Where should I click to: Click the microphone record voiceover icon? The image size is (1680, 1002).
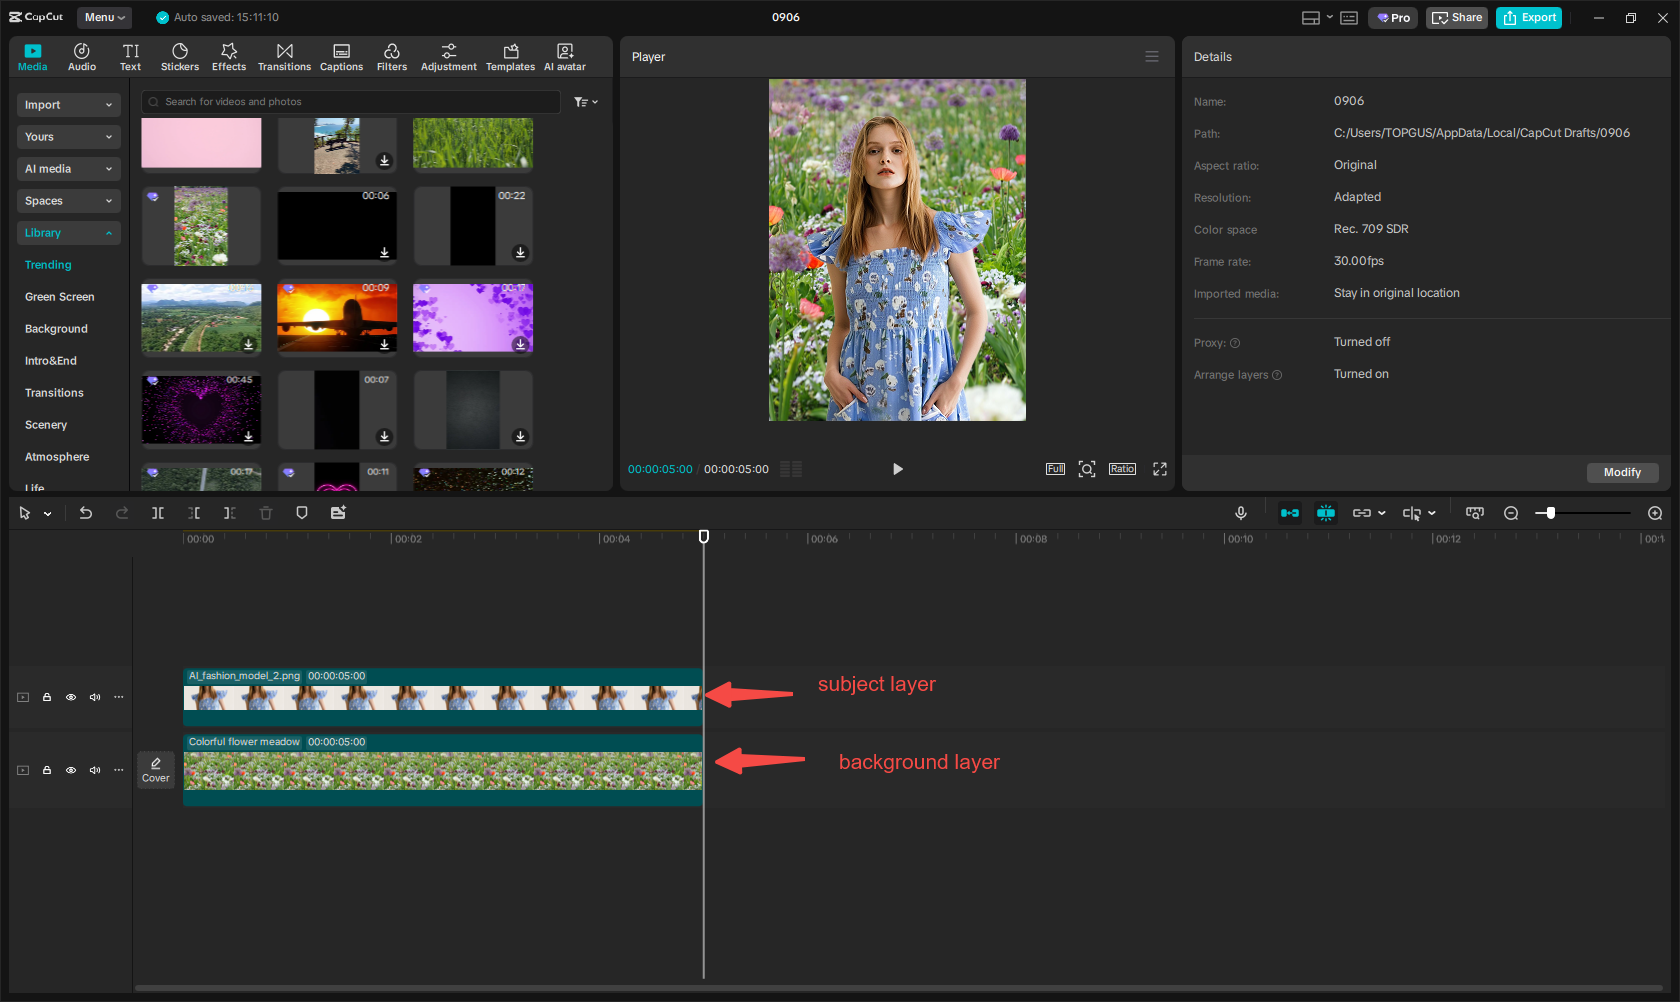tap(1240, 513)
